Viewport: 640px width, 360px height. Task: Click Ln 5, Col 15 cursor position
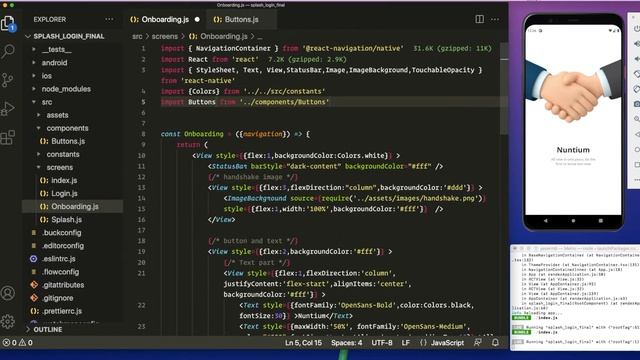coord(303,342)
